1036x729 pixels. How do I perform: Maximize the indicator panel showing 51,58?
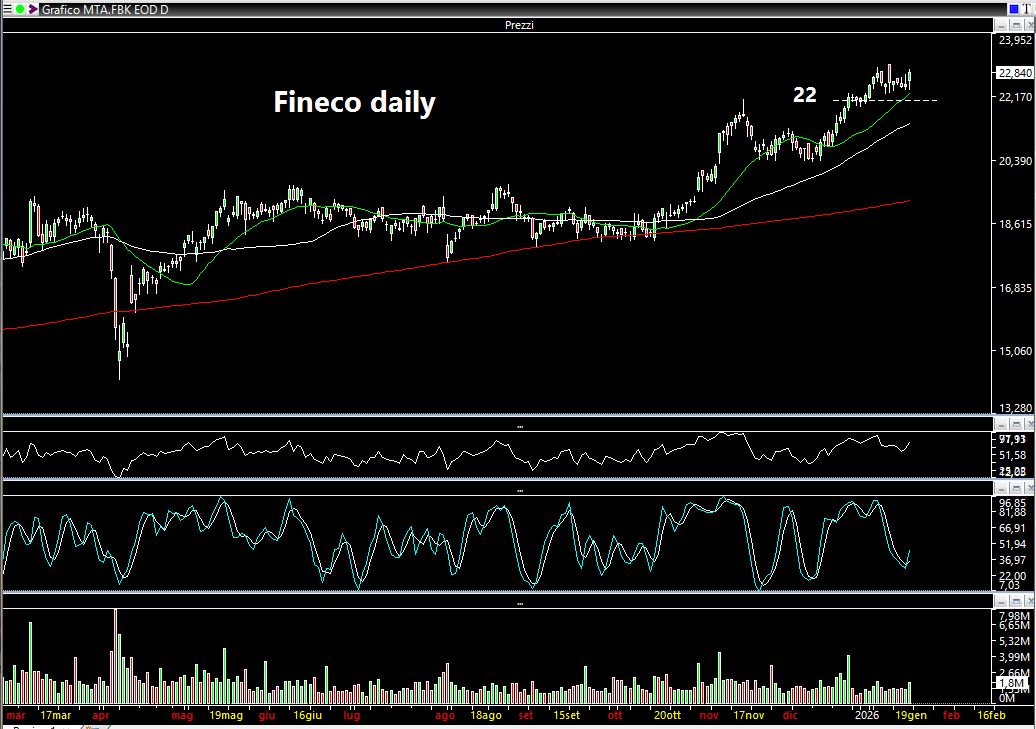coord(1016,424)
